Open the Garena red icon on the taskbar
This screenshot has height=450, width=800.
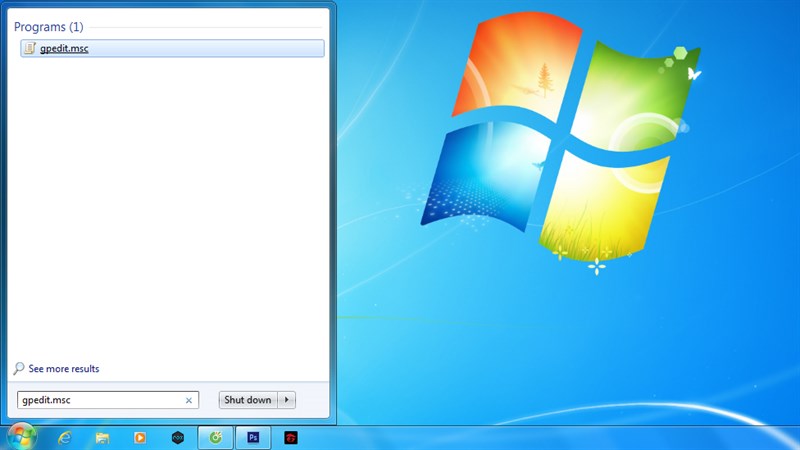click(291, 438)
